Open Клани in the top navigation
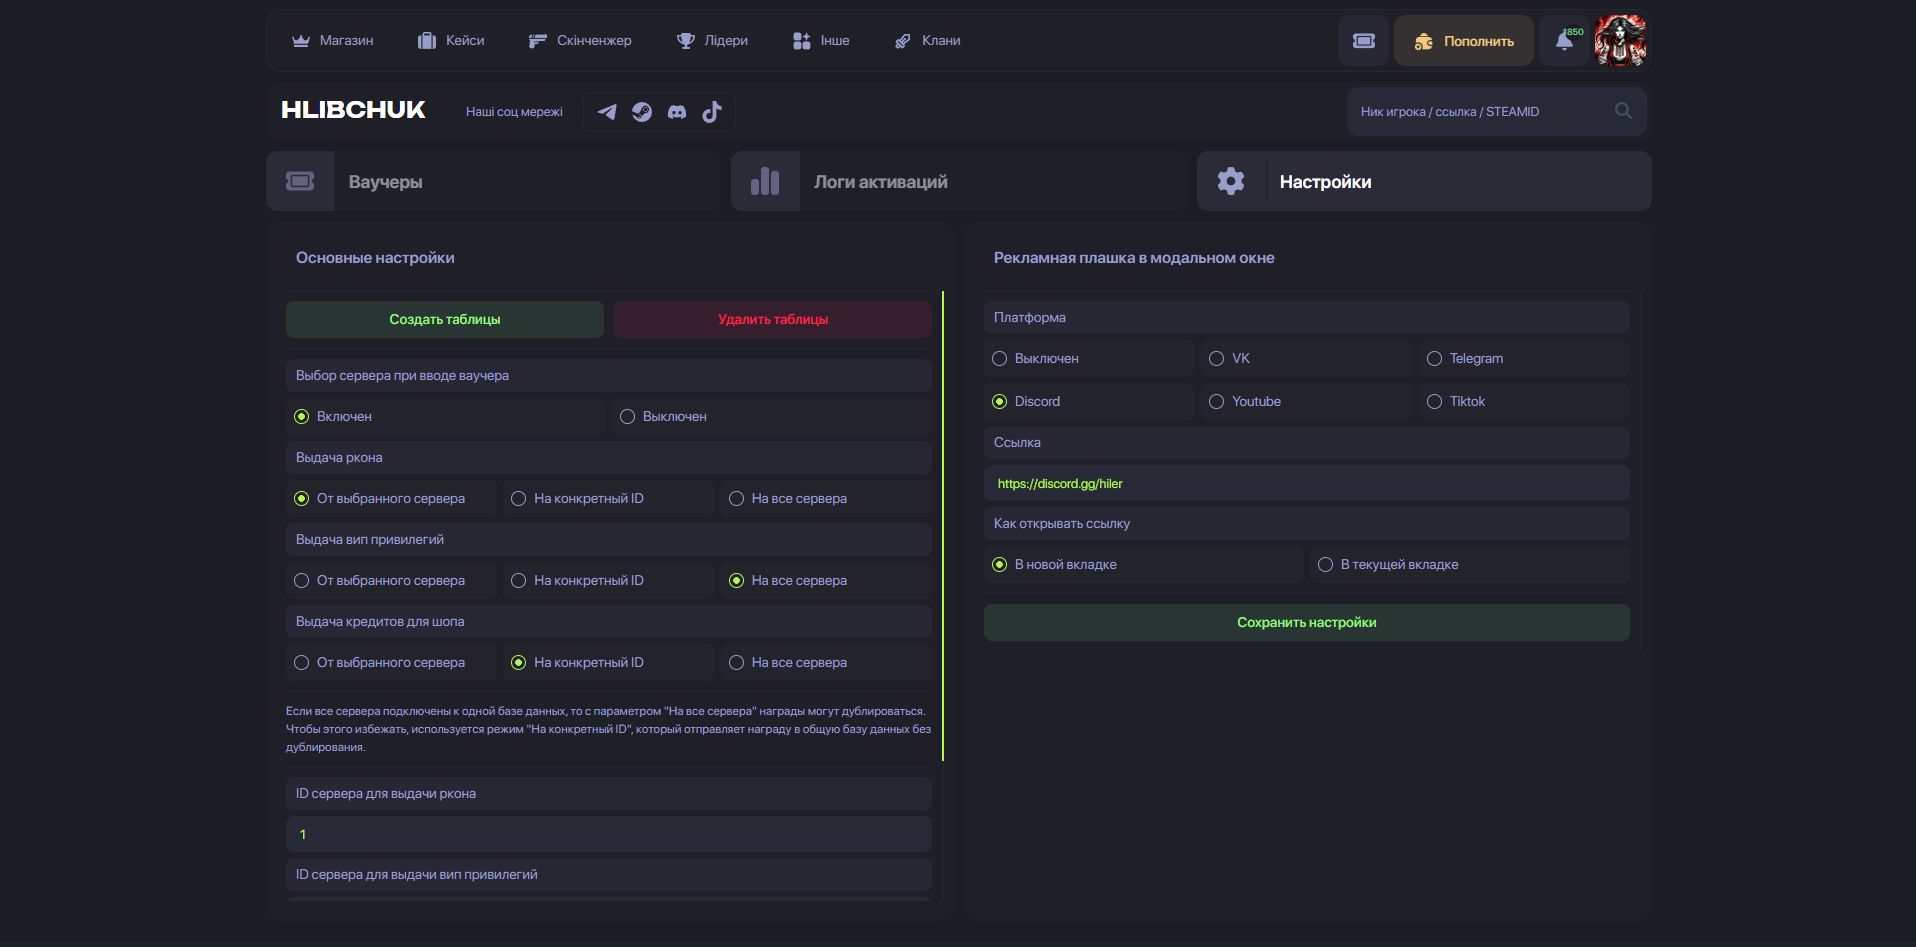 coord(927,41)
